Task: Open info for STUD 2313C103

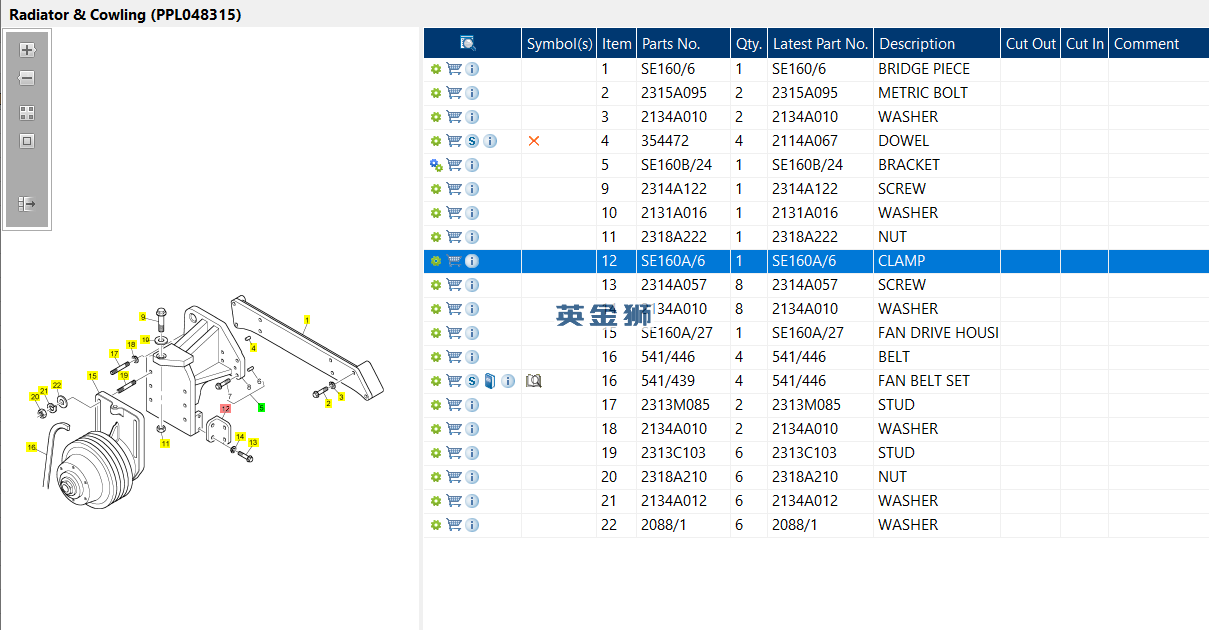Action: 472,453
